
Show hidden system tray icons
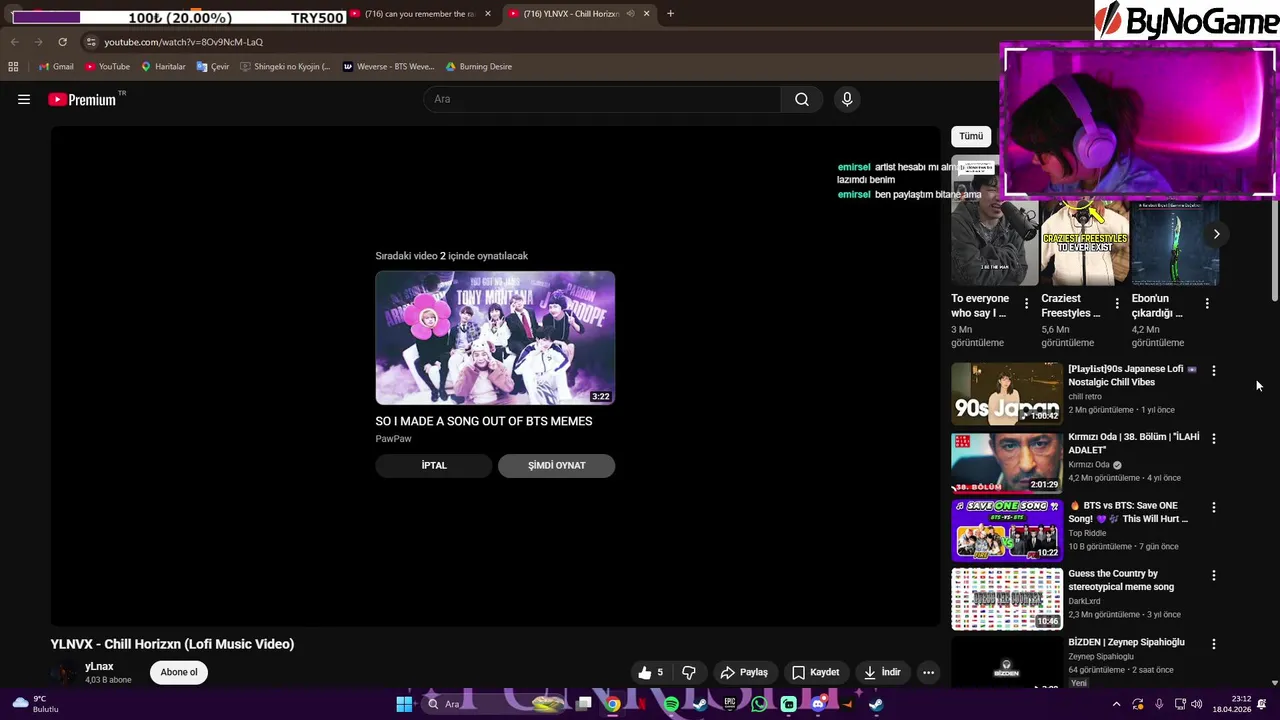click(1116, 704)
